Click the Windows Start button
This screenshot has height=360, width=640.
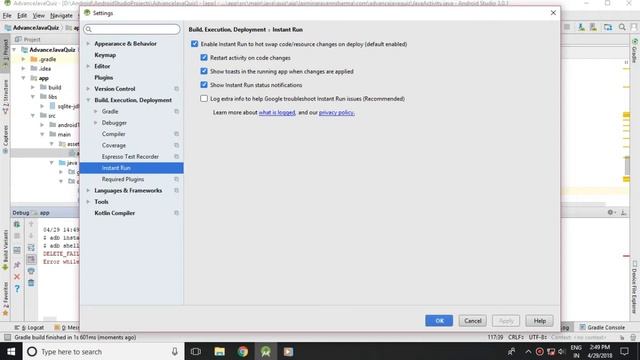(x=11, y=351)
